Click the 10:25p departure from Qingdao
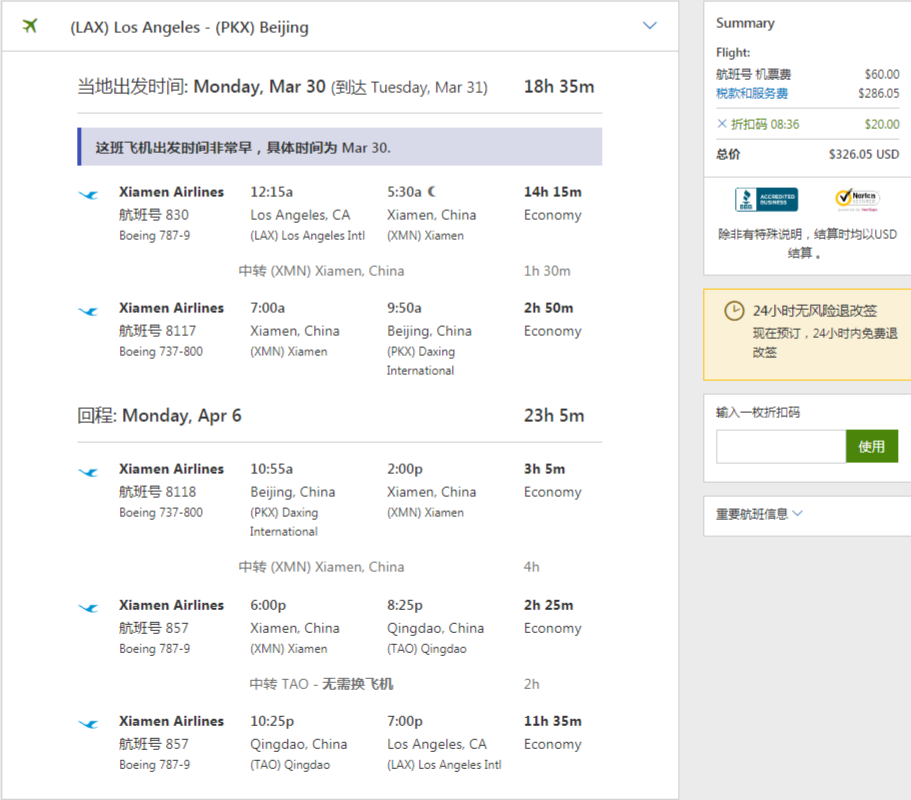Viewport: 911px width, 800px height. pyautogui.click(x=272, y=721)
